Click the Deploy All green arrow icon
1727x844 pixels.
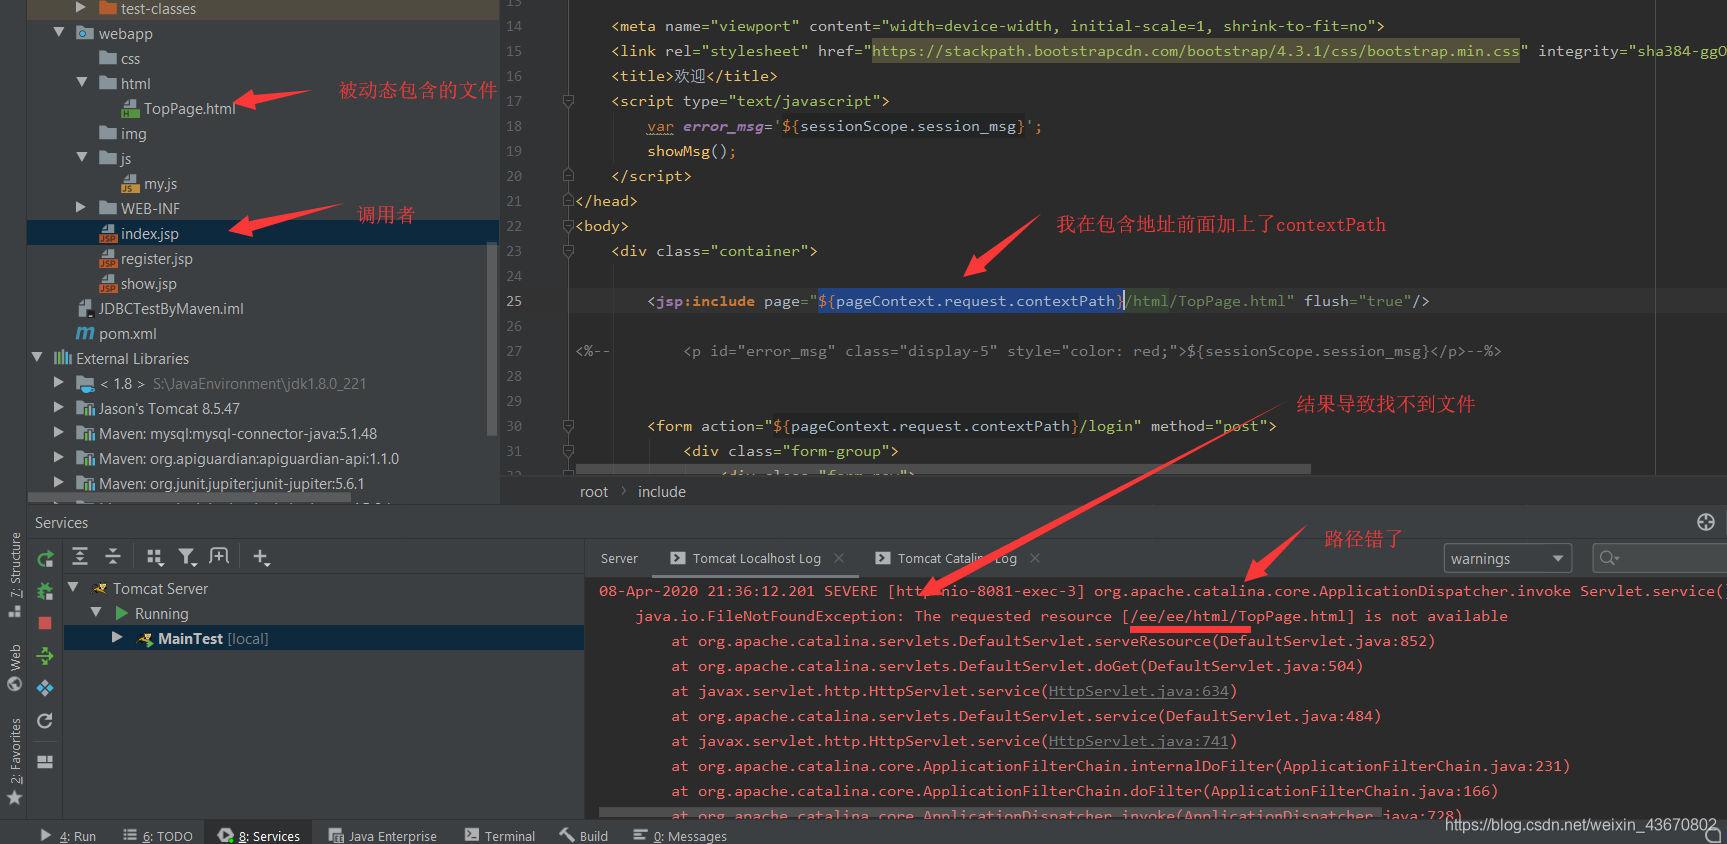(45, 656)
